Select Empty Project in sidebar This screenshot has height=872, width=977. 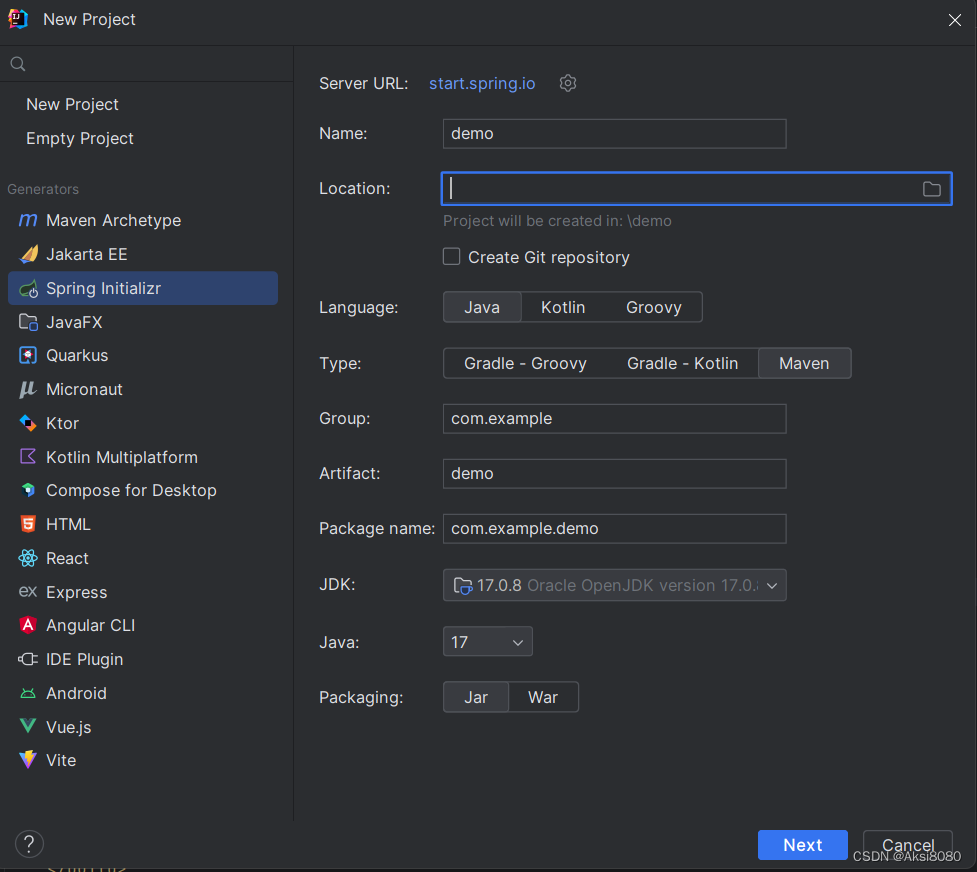pos(80,138)
